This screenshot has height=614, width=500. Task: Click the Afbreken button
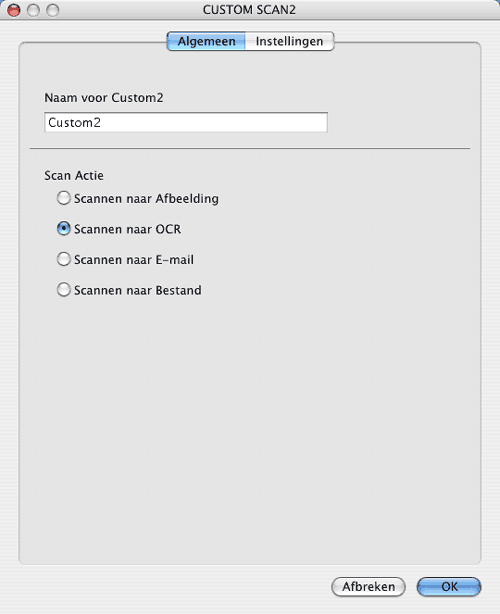368,587
